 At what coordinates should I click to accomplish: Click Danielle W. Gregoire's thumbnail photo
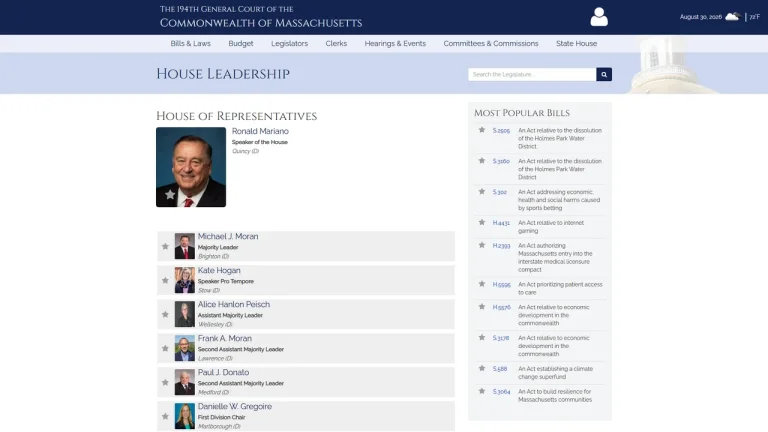pos(185,416)
